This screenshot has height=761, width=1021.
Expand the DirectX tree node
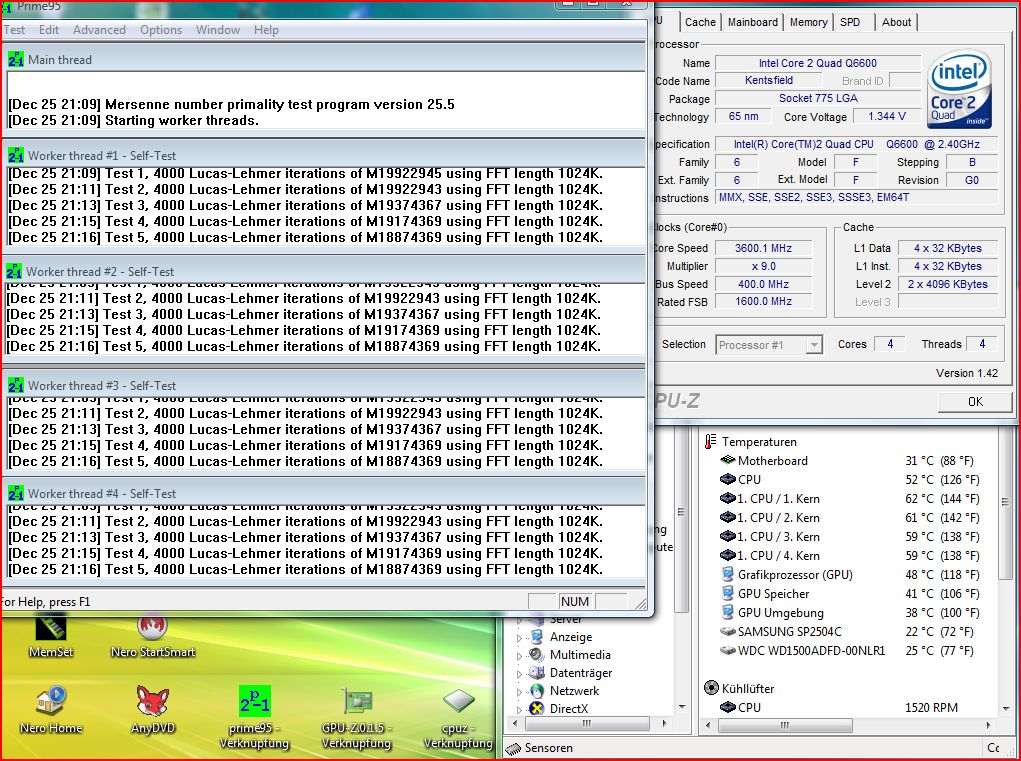pyautogui.click(x=519, y=710)
